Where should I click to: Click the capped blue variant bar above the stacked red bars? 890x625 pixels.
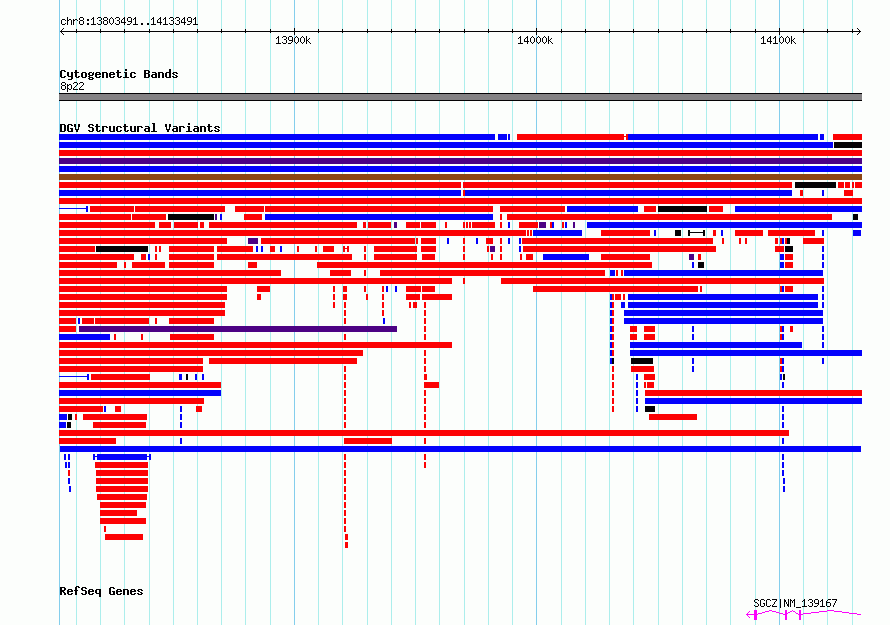(122, 457)
